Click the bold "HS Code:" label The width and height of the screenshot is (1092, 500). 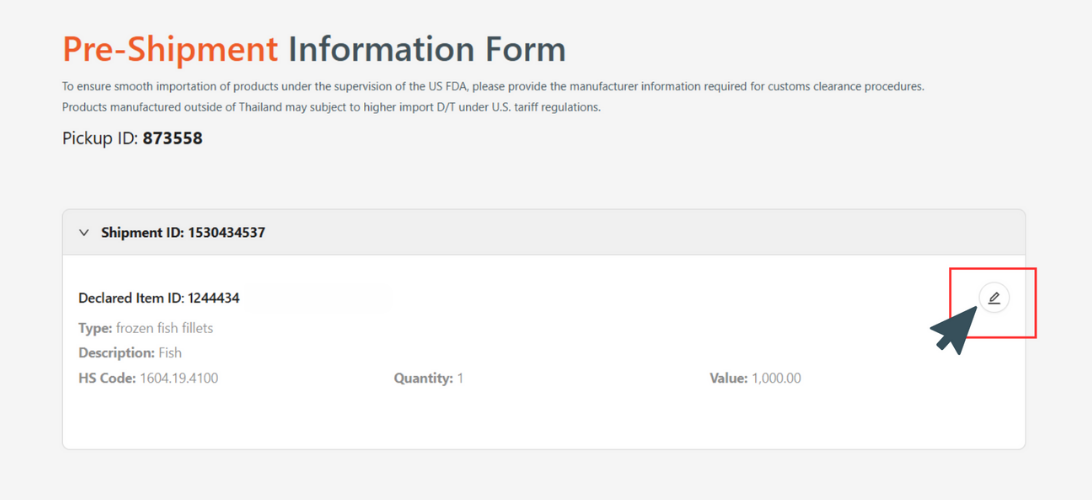click(x=107, y=378)
